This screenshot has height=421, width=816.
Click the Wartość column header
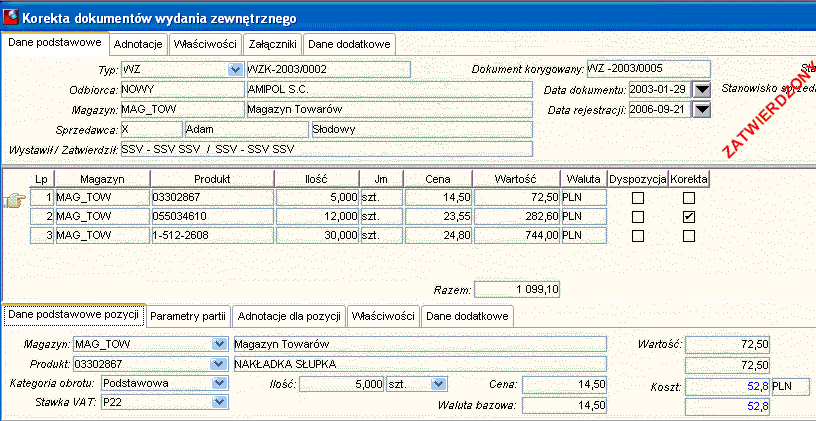point(517,179)
